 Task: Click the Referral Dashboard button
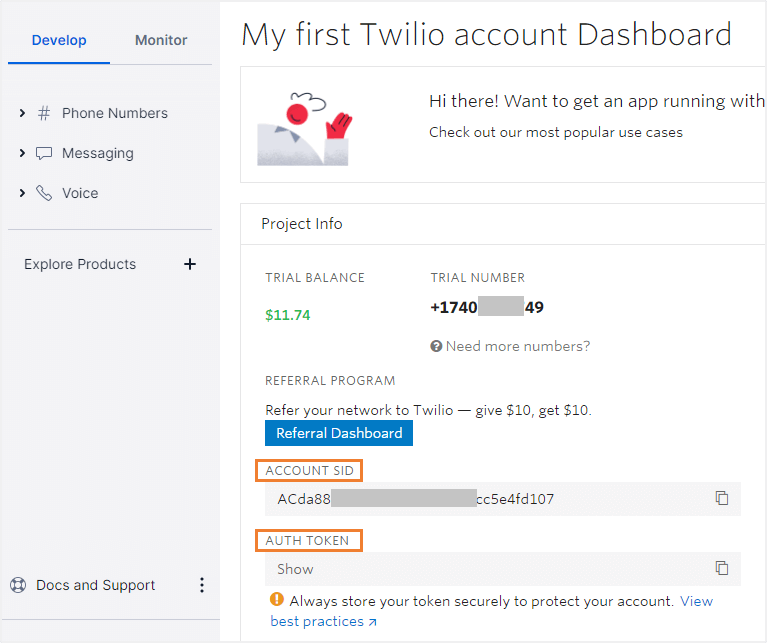339,433
